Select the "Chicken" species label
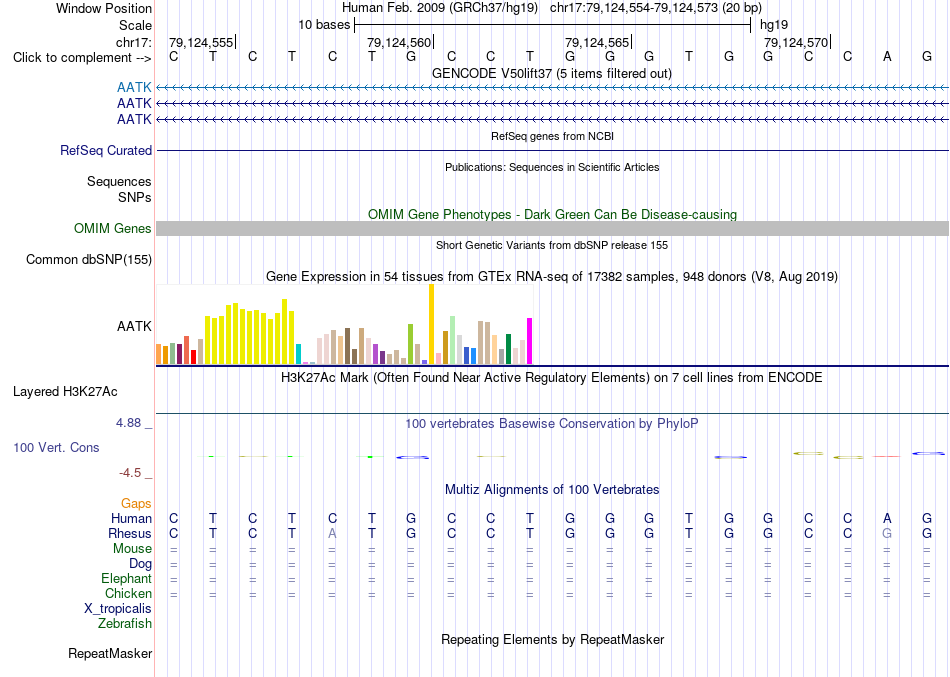Image resolution: width=950 pixels, height=677 pixels. coord(128,593)
